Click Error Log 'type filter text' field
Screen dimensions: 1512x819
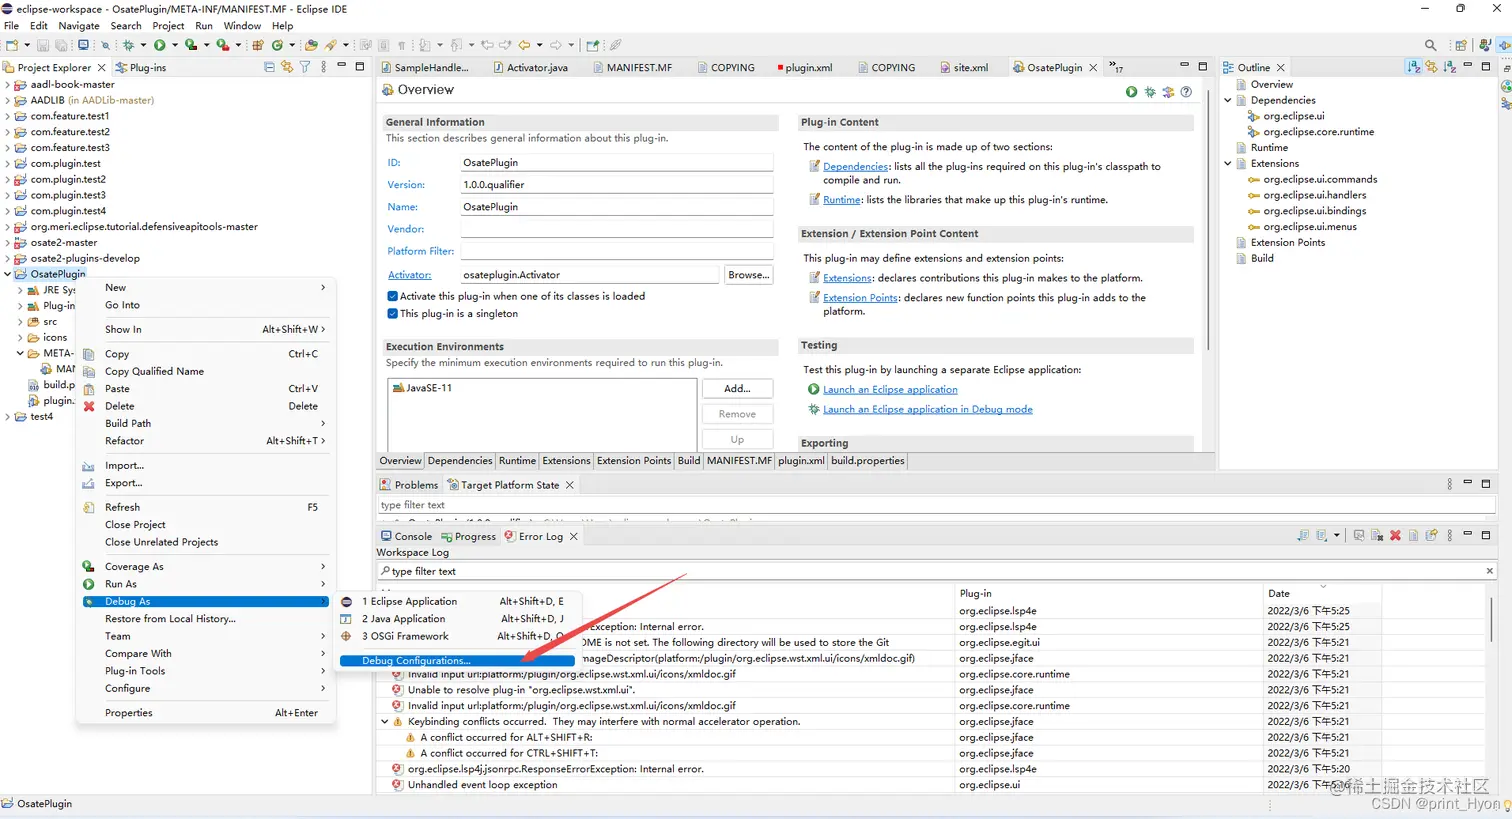click(x=935, y=572)
